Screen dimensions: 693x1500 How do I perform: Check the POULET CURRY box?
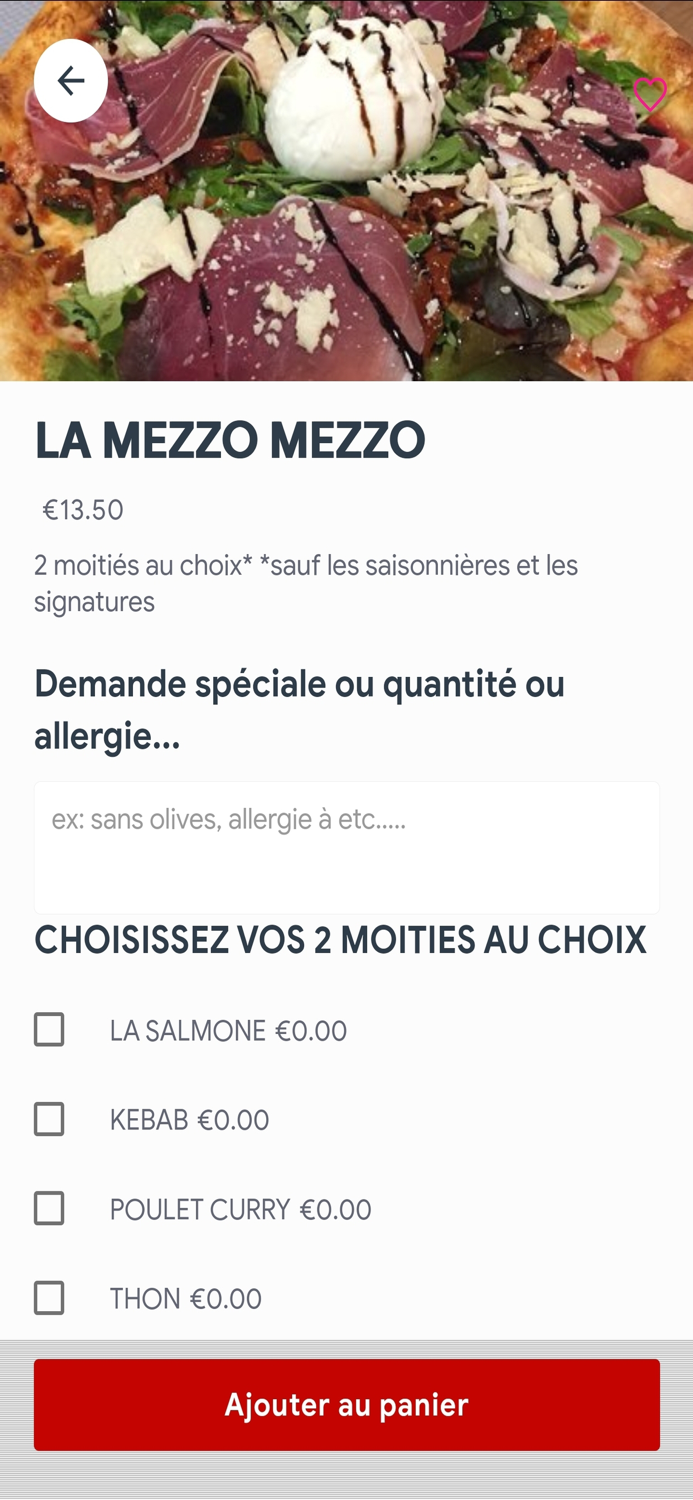tap(49, 1208)
